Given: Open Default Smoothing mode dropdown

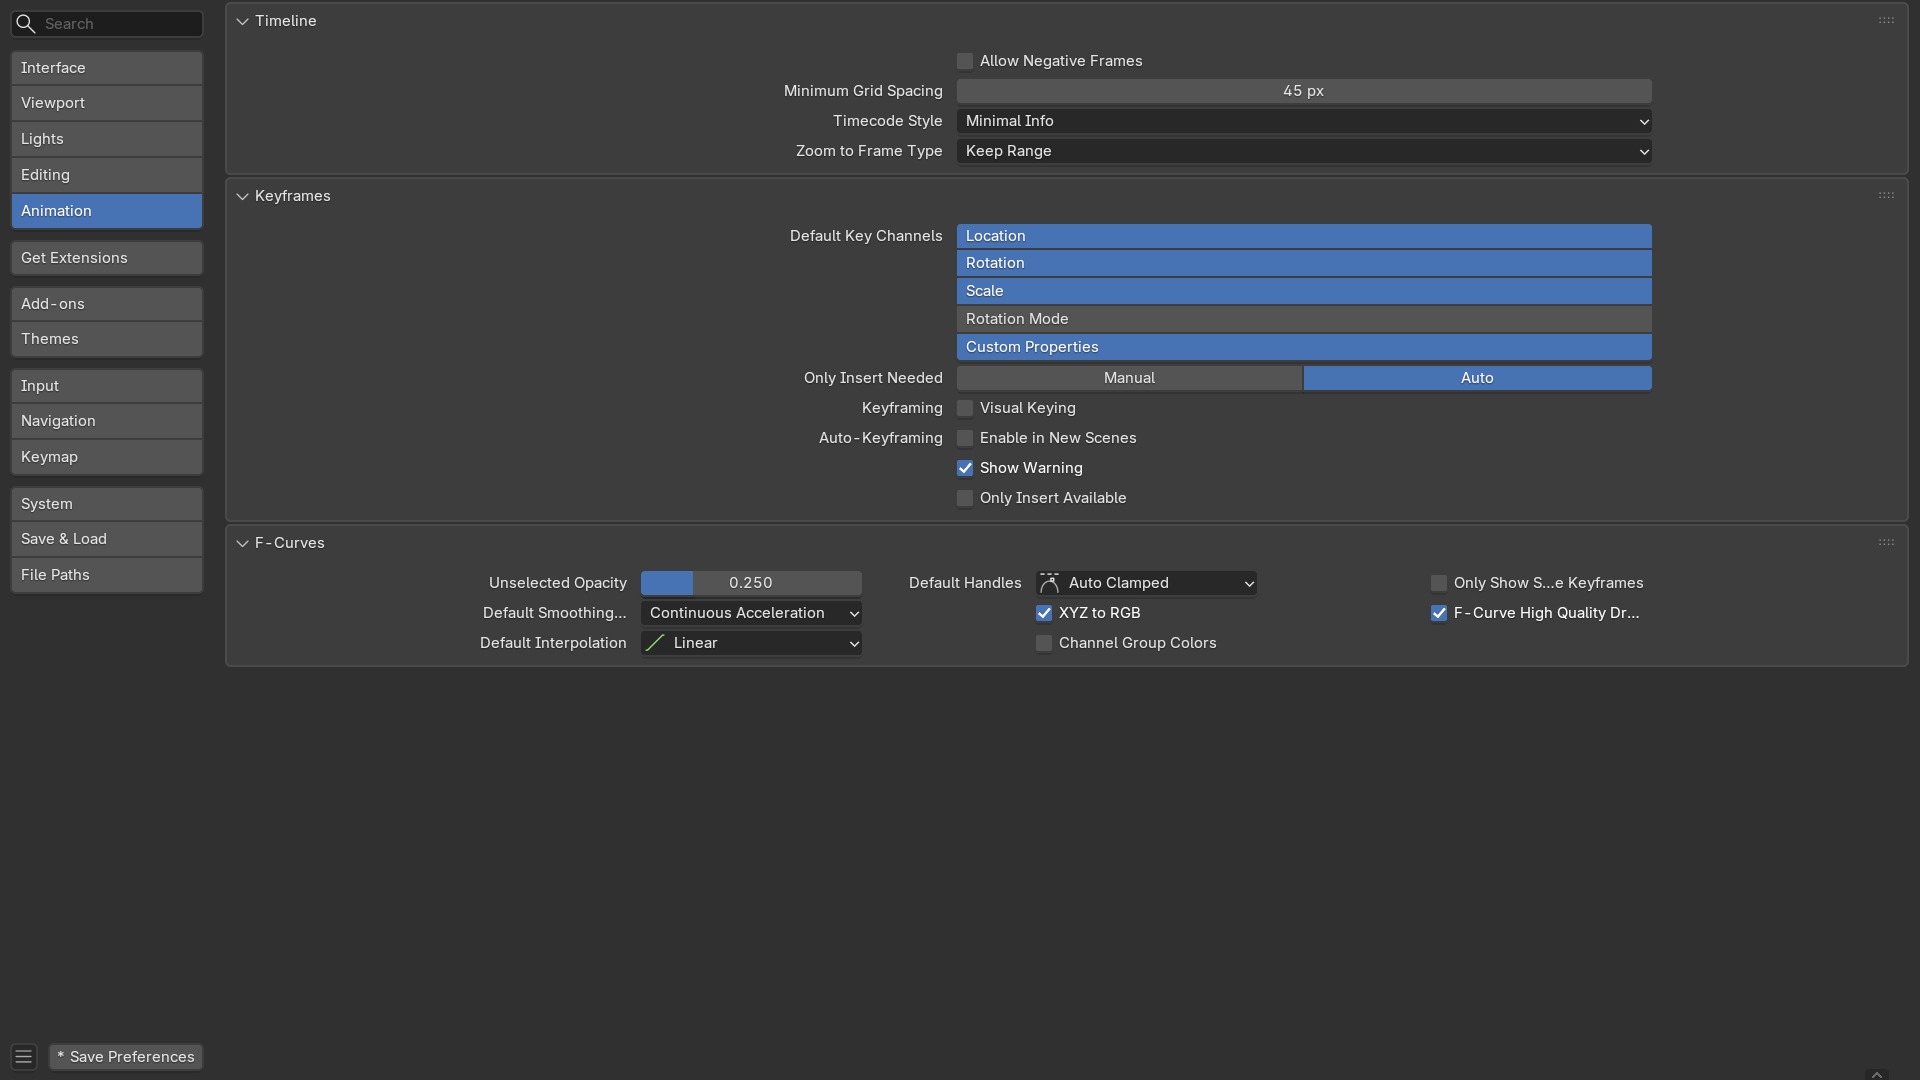Looking at the screenshot, I should click(751, 613).
